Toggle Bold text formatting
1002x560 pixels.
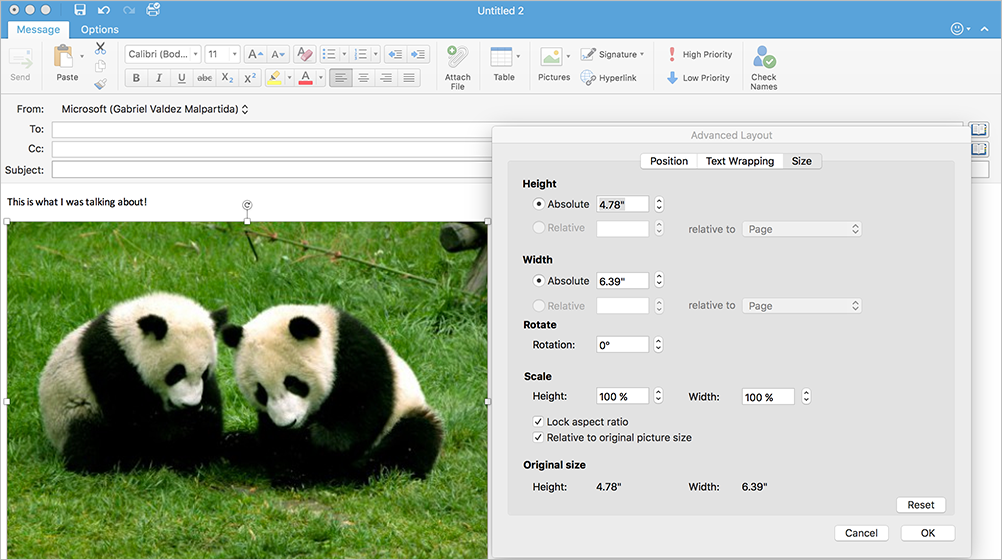137,78
